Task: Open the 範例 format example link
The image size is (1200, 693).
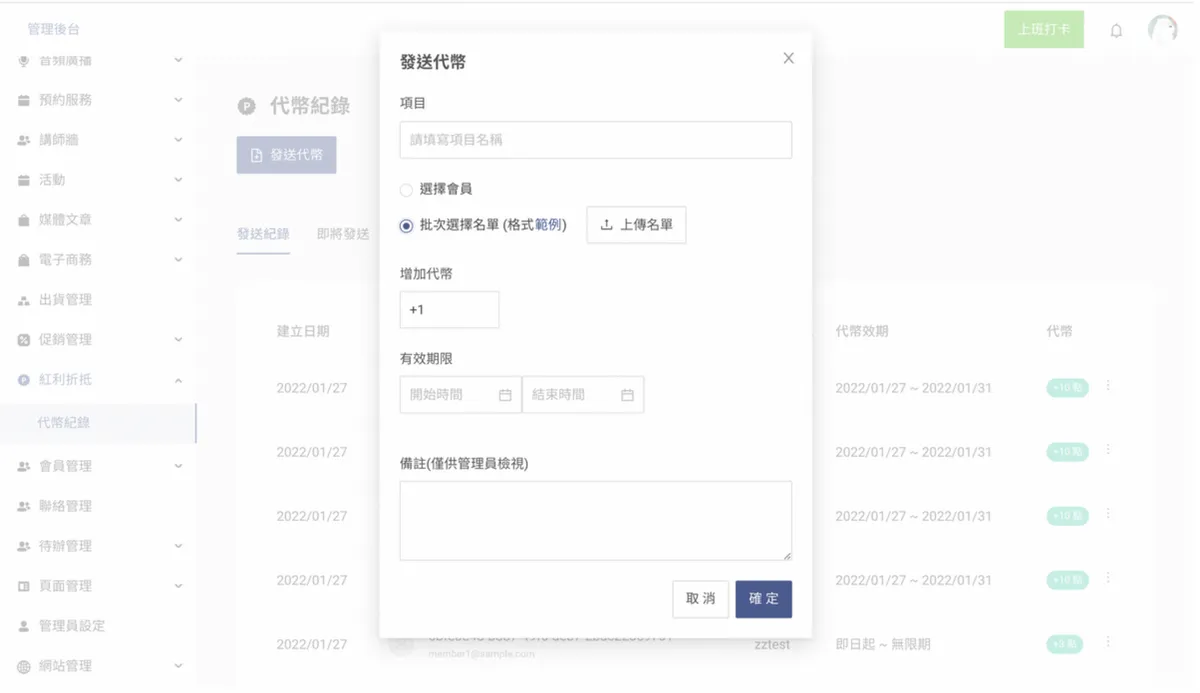Action: coord(548,225)
